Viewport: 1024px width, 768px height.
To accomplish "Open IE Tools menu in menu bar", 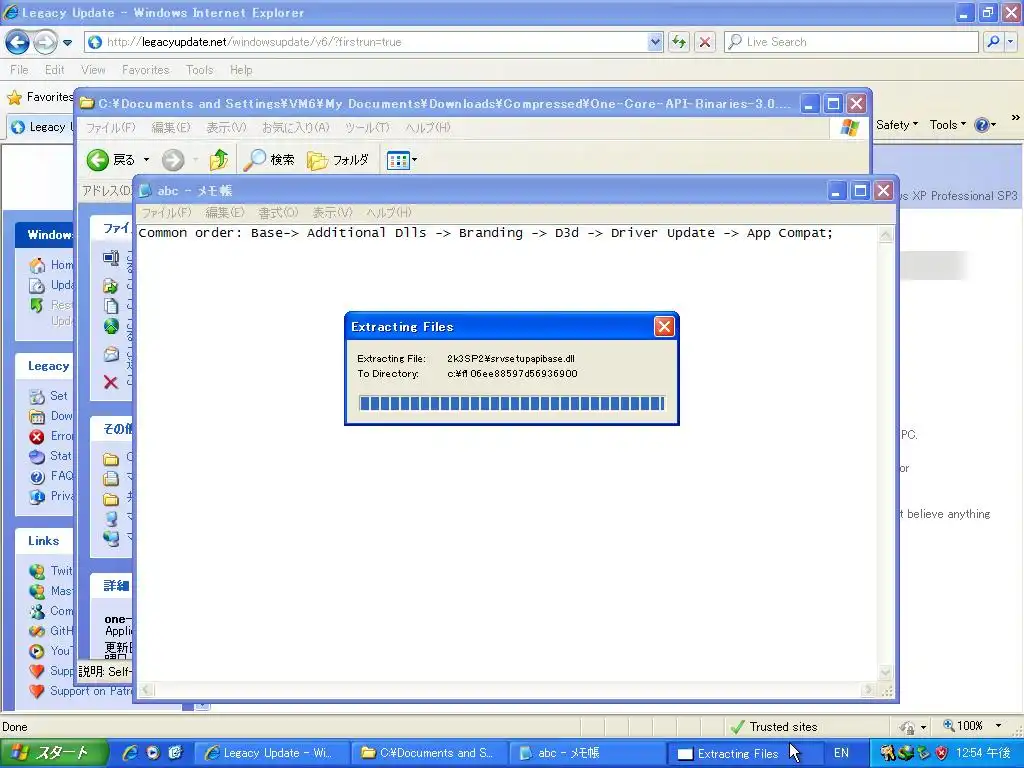I will pos(199,70).
